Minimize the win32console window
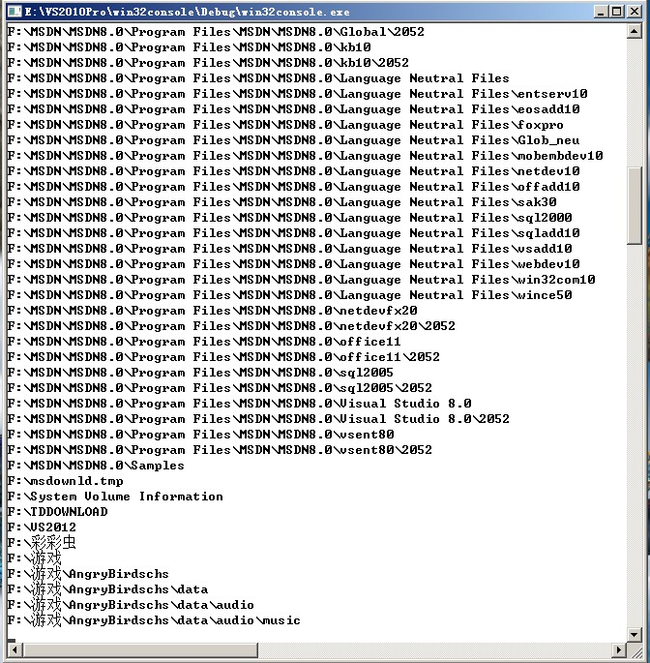The width and height of the screenshot is (650, 663). coord(601,11)
